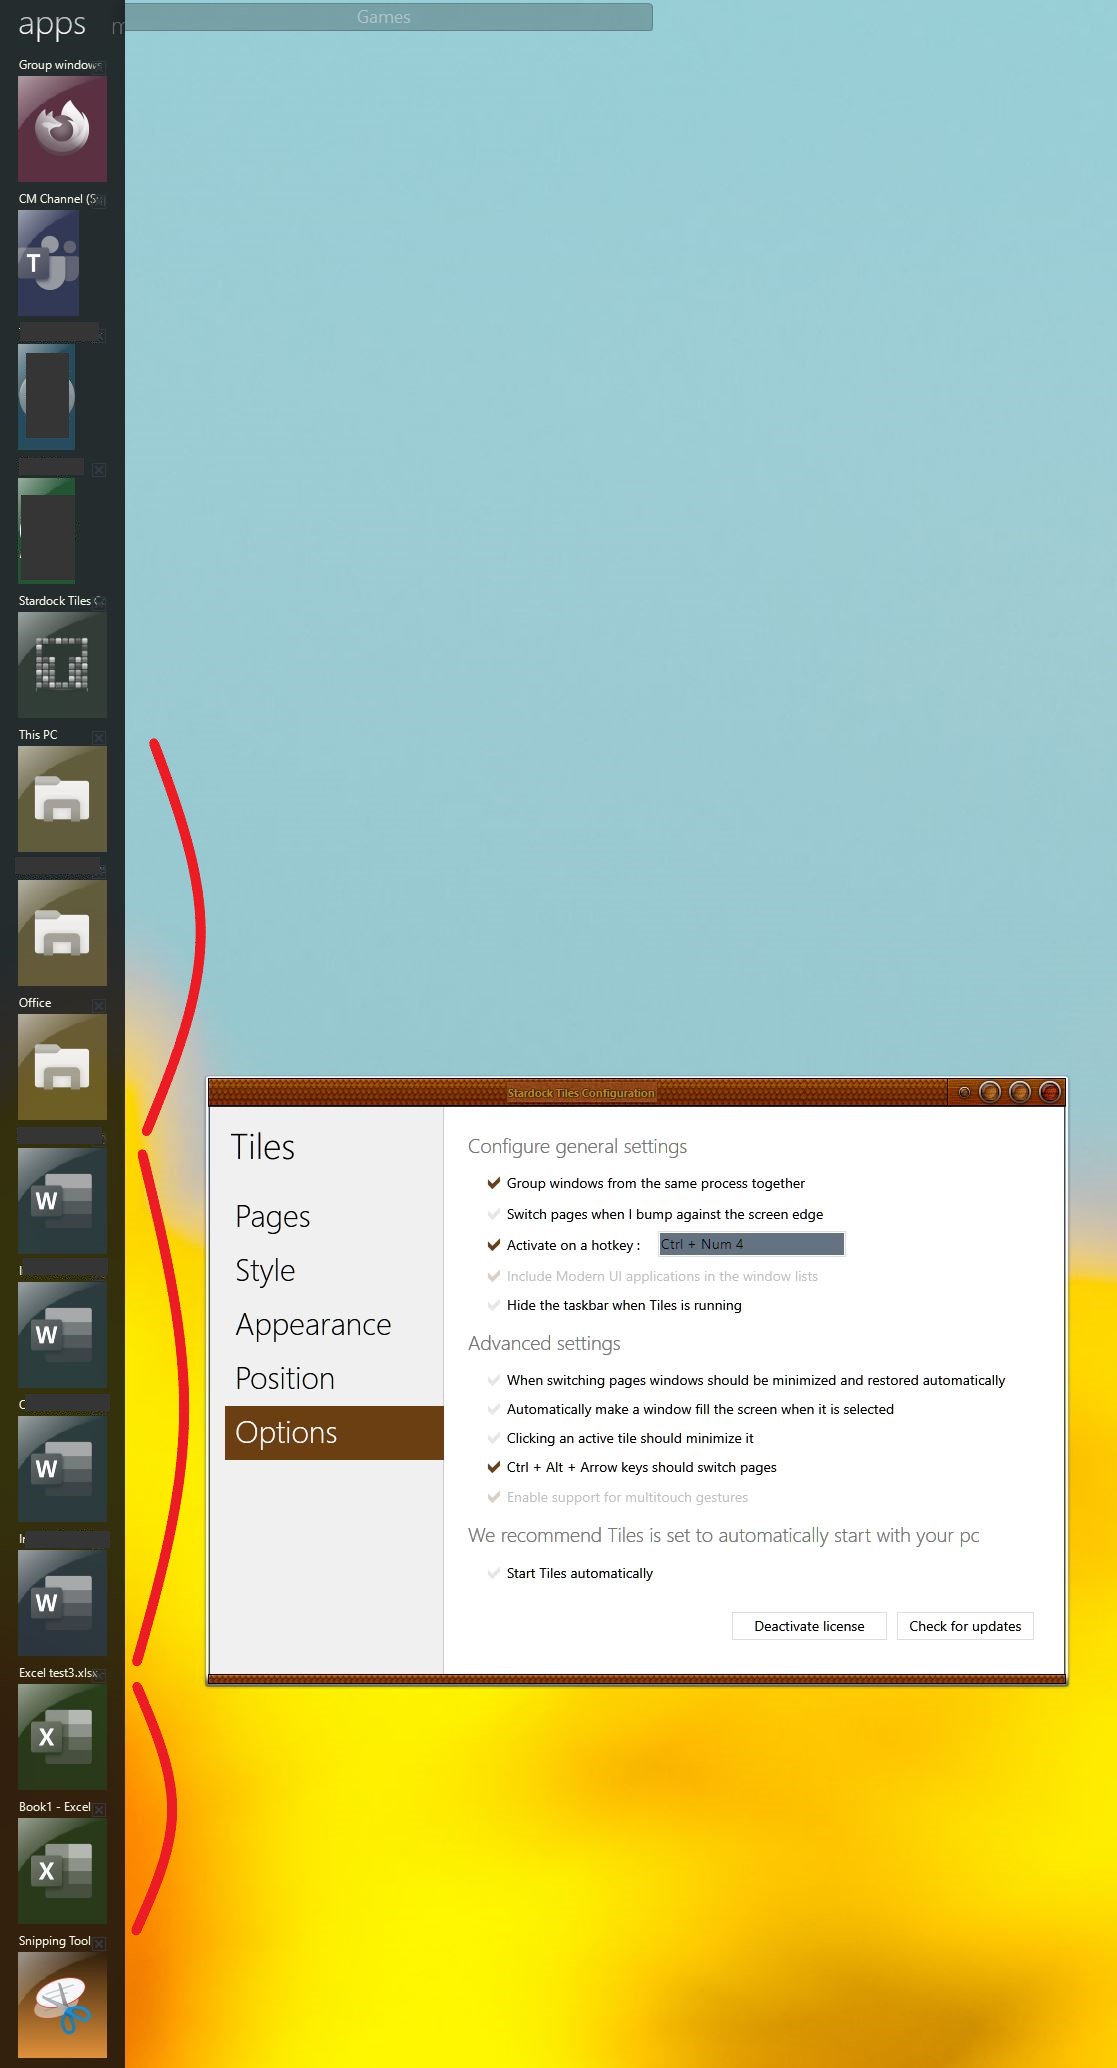Uncheck Group windows from same process together
This screenshot has width=1117, height=2068.
tap(493, 1183)
